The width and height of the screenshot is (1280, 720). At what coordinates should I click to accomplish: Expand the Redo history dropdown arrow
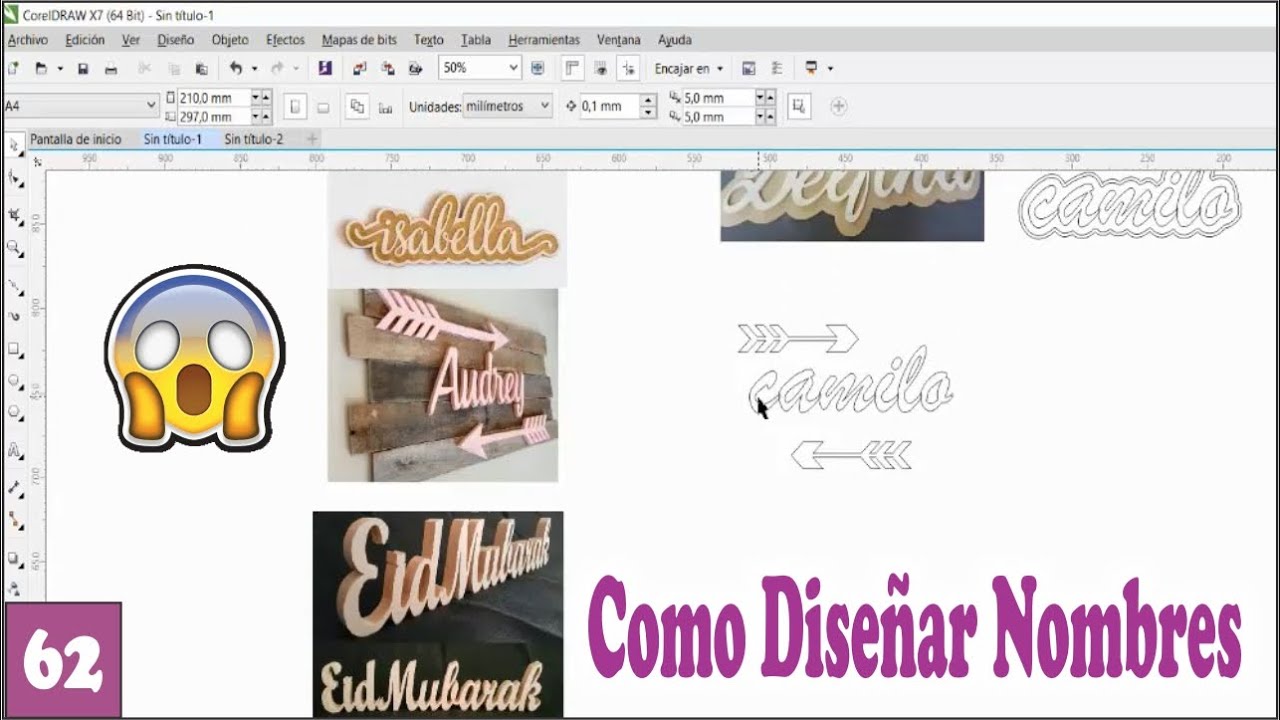point(295,68)
